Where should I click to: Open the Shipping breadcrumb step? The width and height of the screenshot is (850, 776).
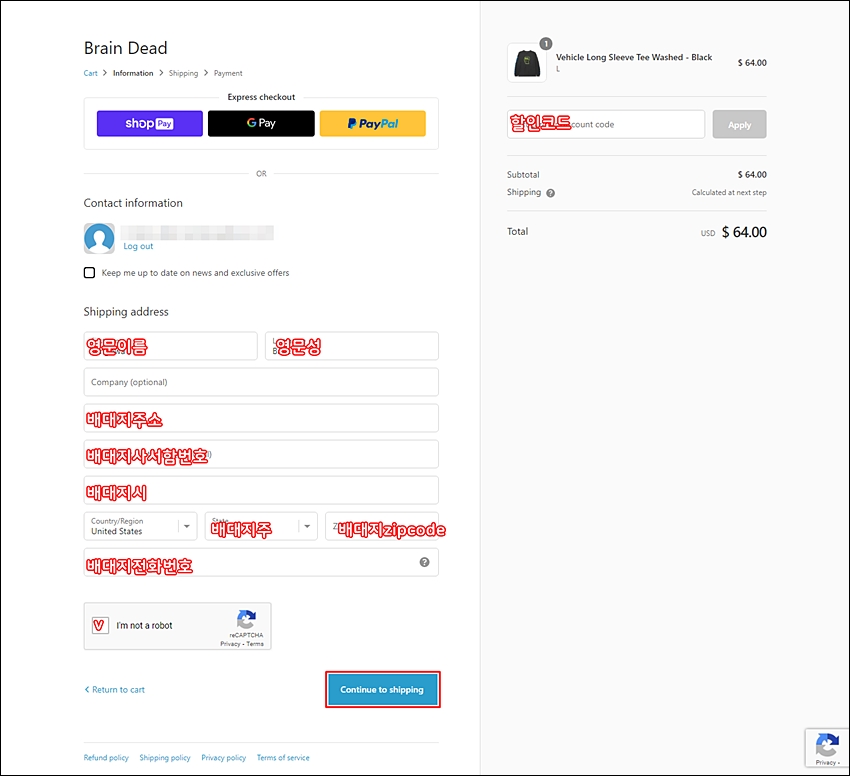(183, 73)
